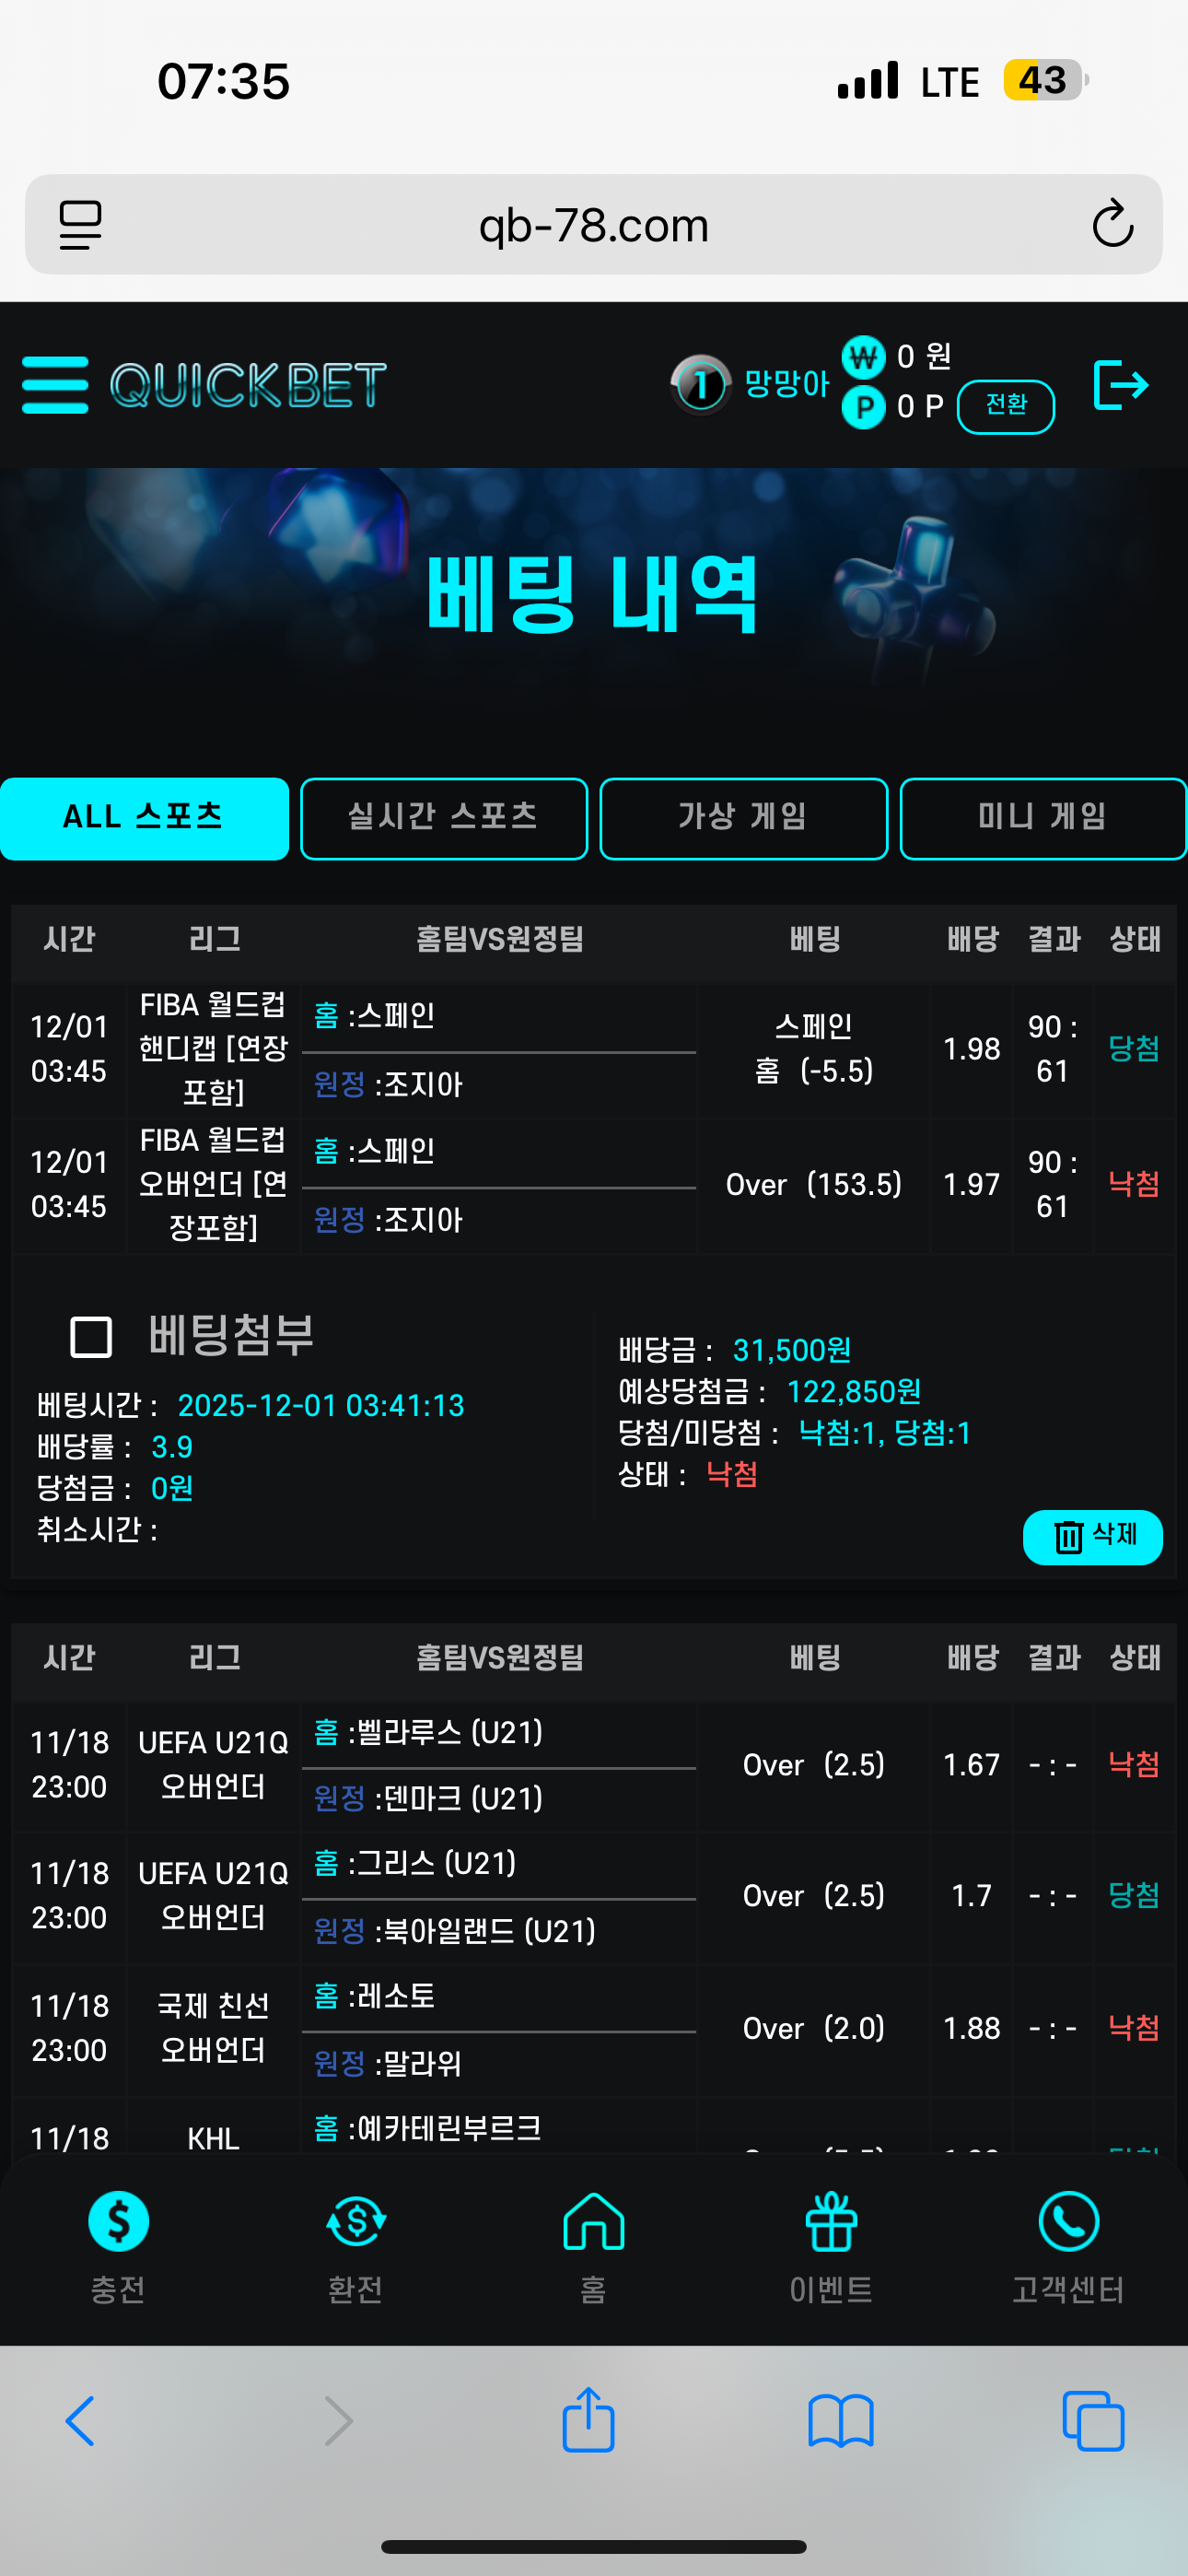Delete bet record with 삭제 button
1188x2576 pixels.
(x=1092, y=1536)
